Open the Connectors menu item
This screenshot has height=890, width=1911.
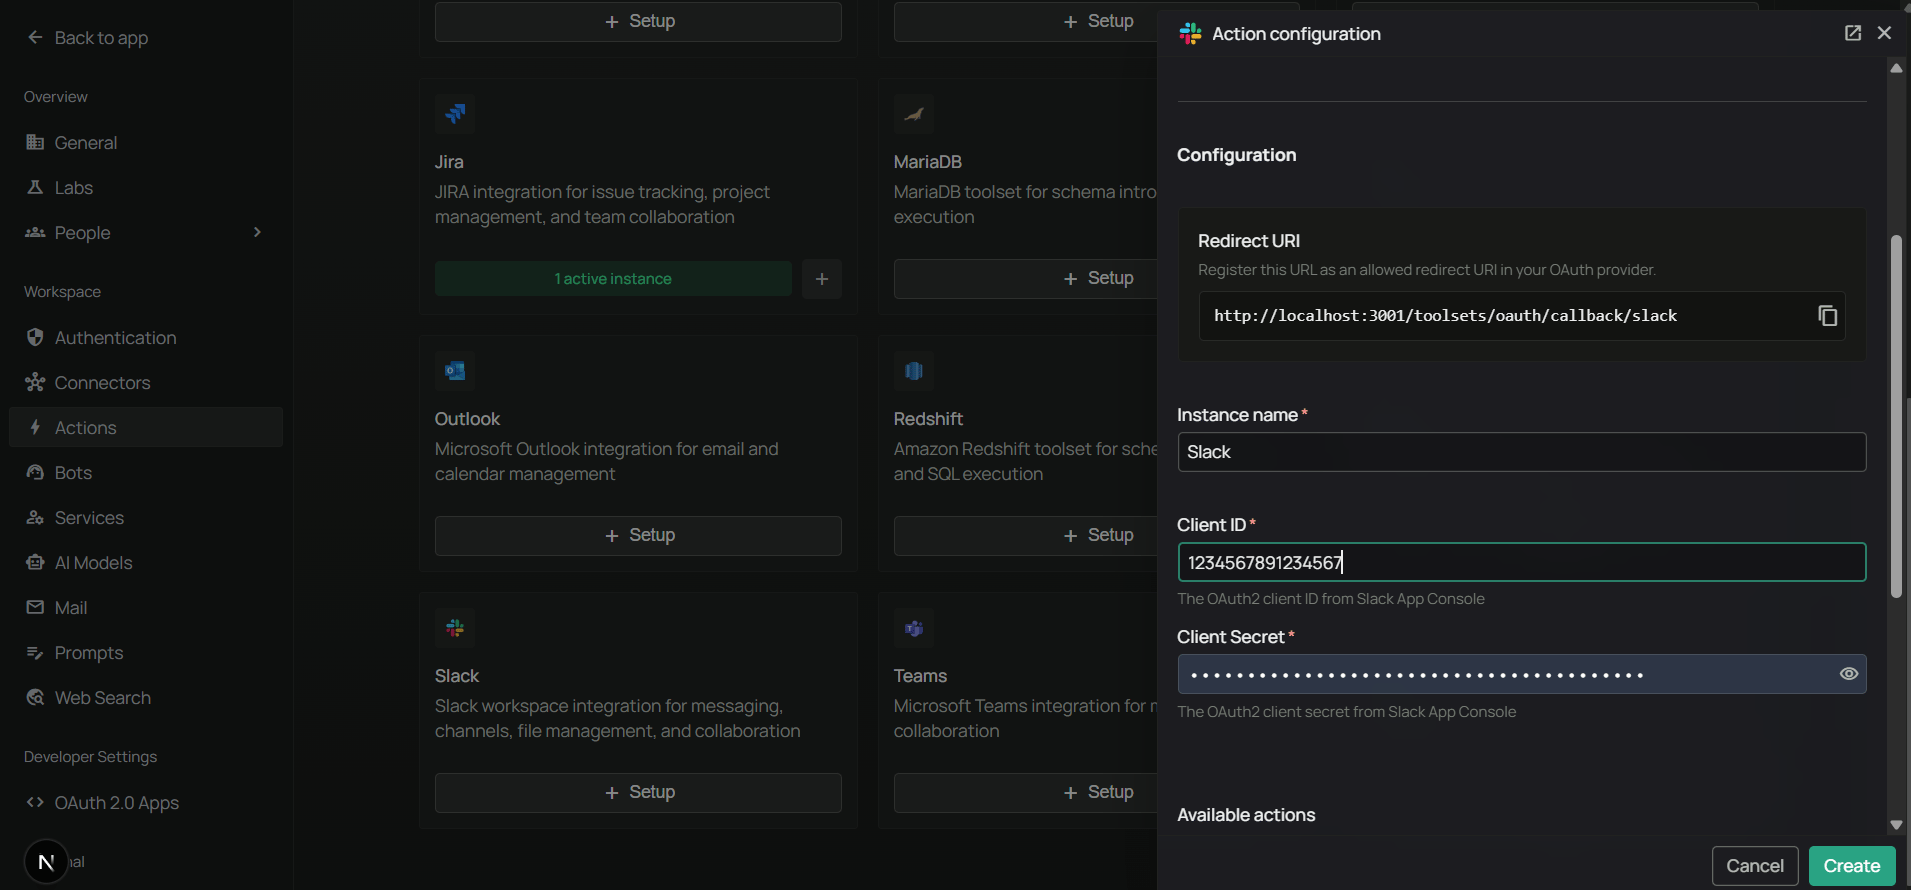[x=146, y=382]
